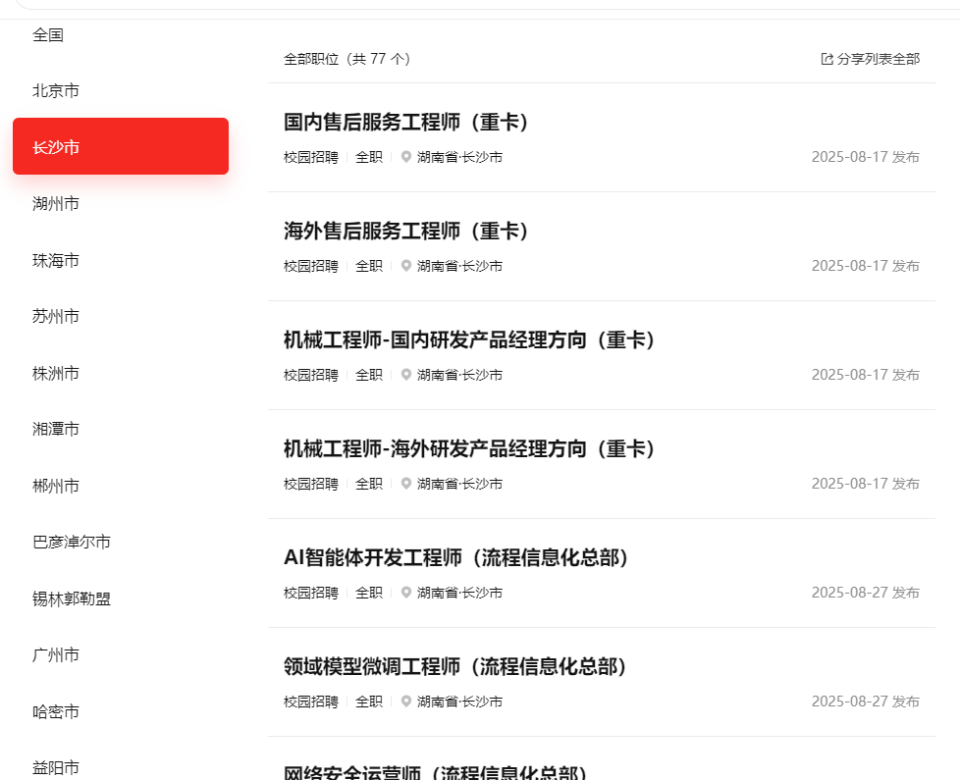The width and height of the screenshot is (960, 780).
Task: Select 株洲市 from the city list
Action: (x=52, y=373)
